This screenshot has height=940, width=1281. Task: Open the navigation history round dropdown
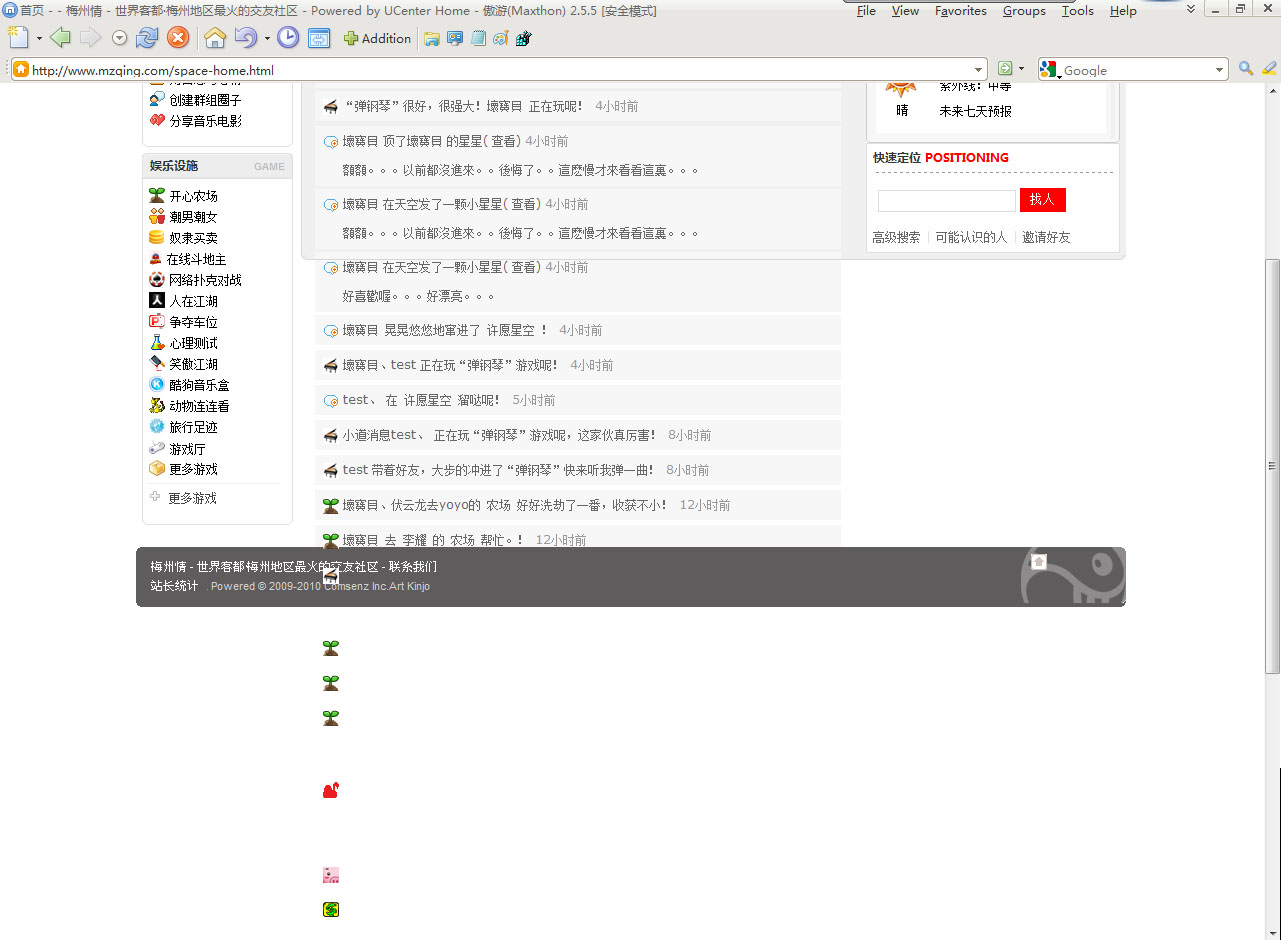pos(119,38)
